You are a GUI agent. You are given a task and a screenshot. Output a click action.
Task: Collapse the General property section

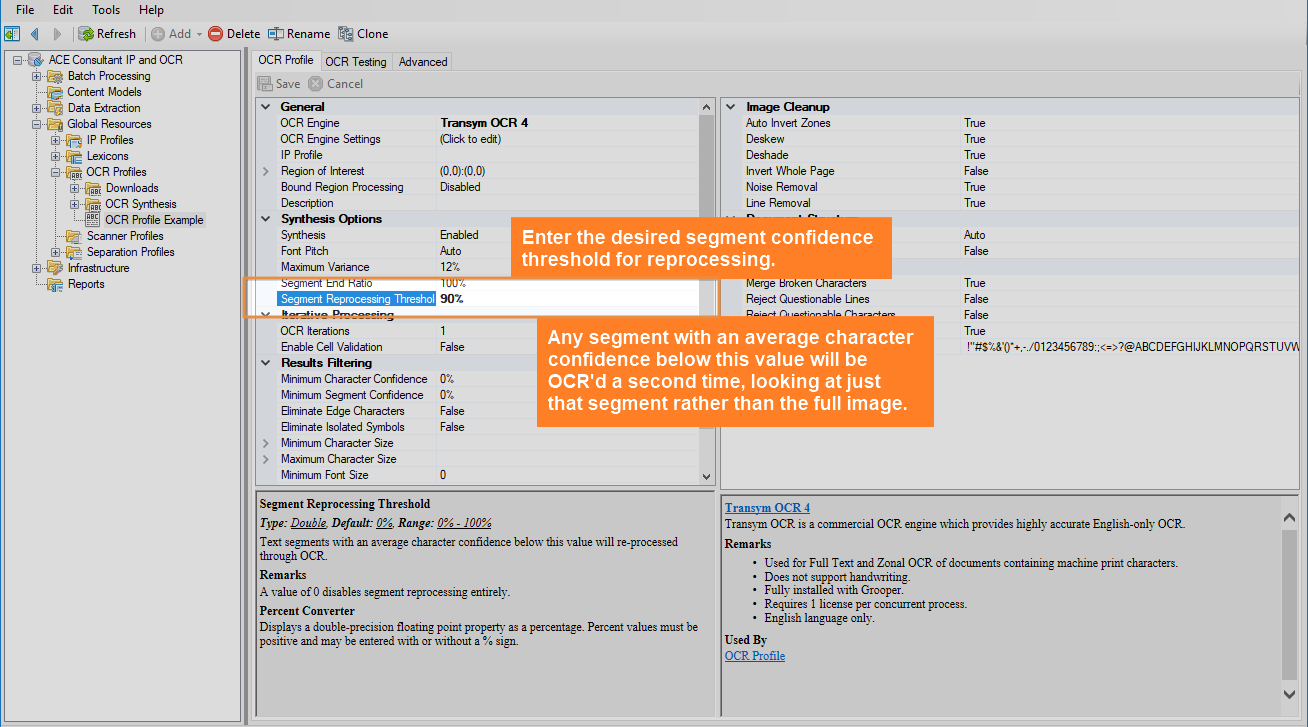[x=265, y=107]
